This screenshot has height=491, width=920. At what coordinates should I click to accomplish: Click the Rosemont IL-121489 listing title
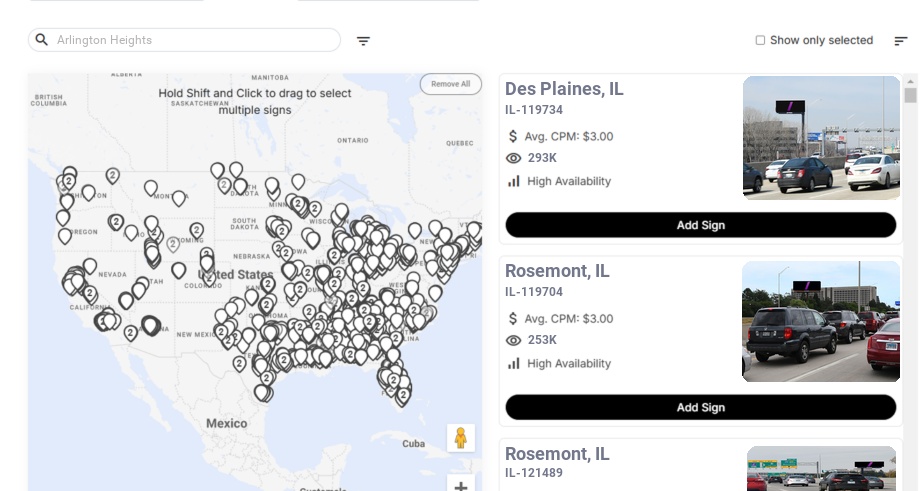557,454
